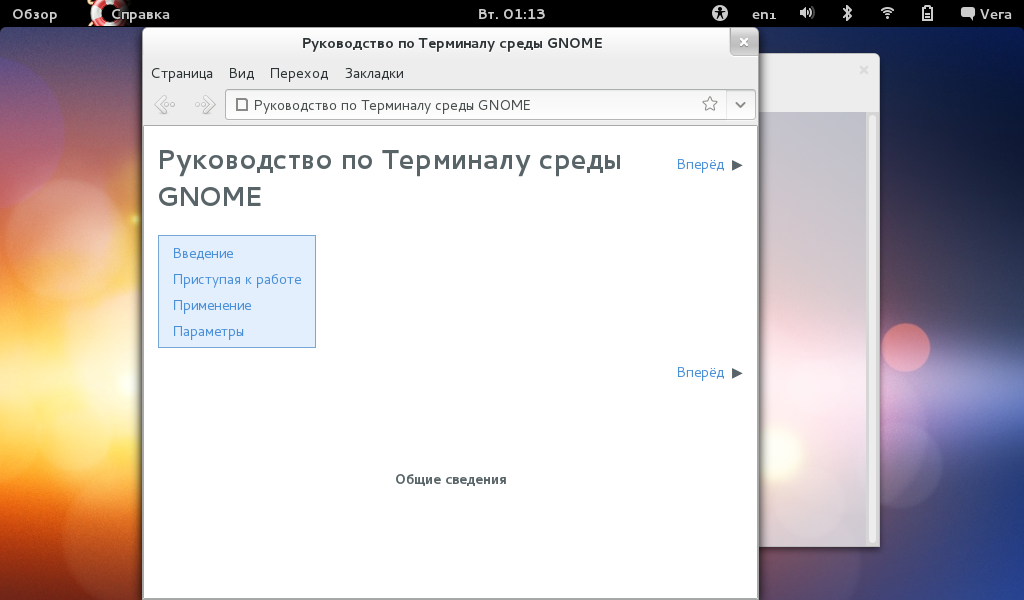The width and height of the screenshot is (1024, 600).
Task: Open the Bluetooth status icon
Action: 847,13
